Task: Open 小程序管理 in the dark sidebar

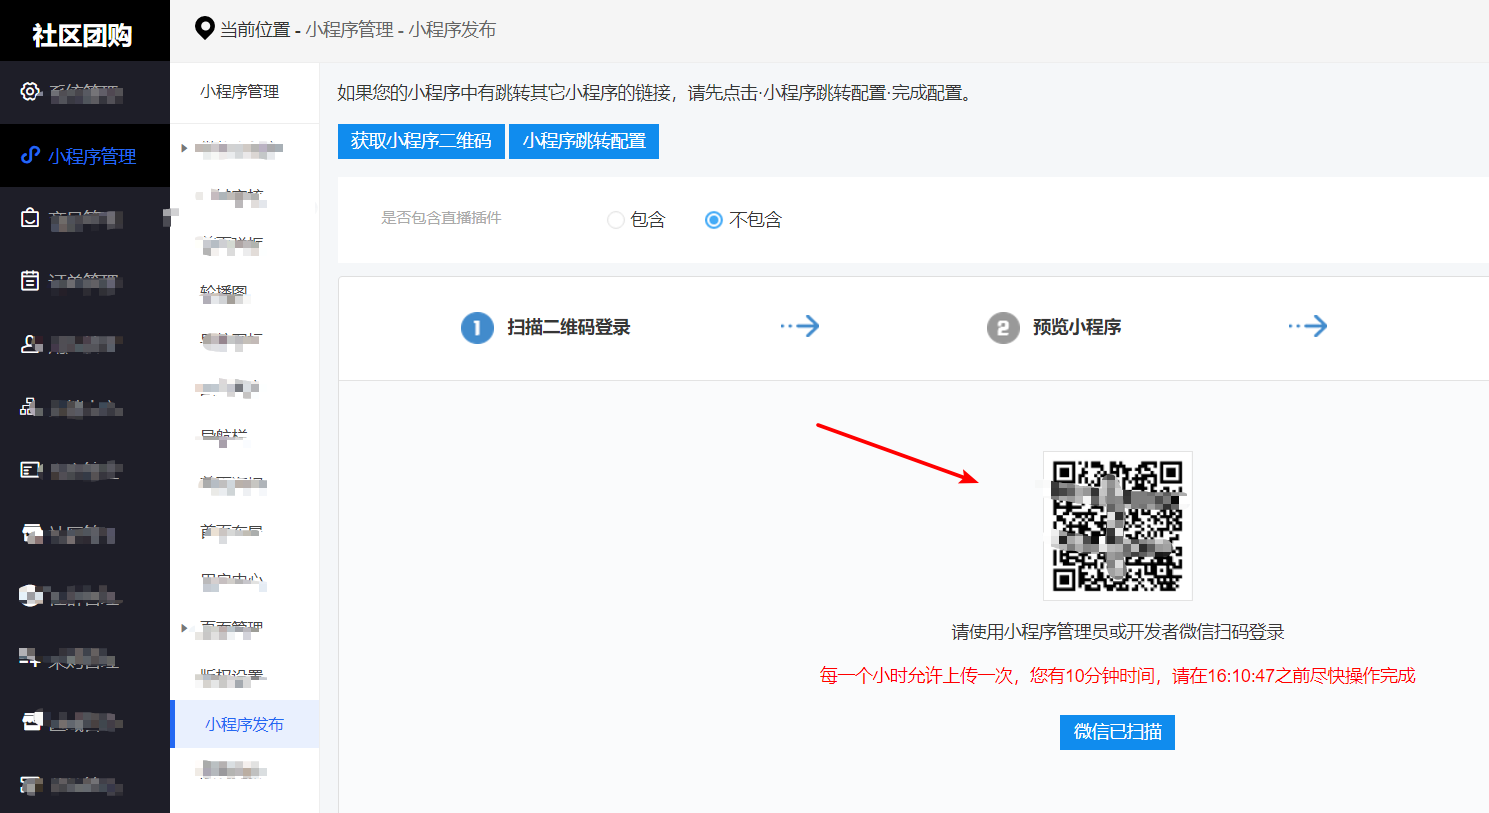Action: [x=85, y=156]
